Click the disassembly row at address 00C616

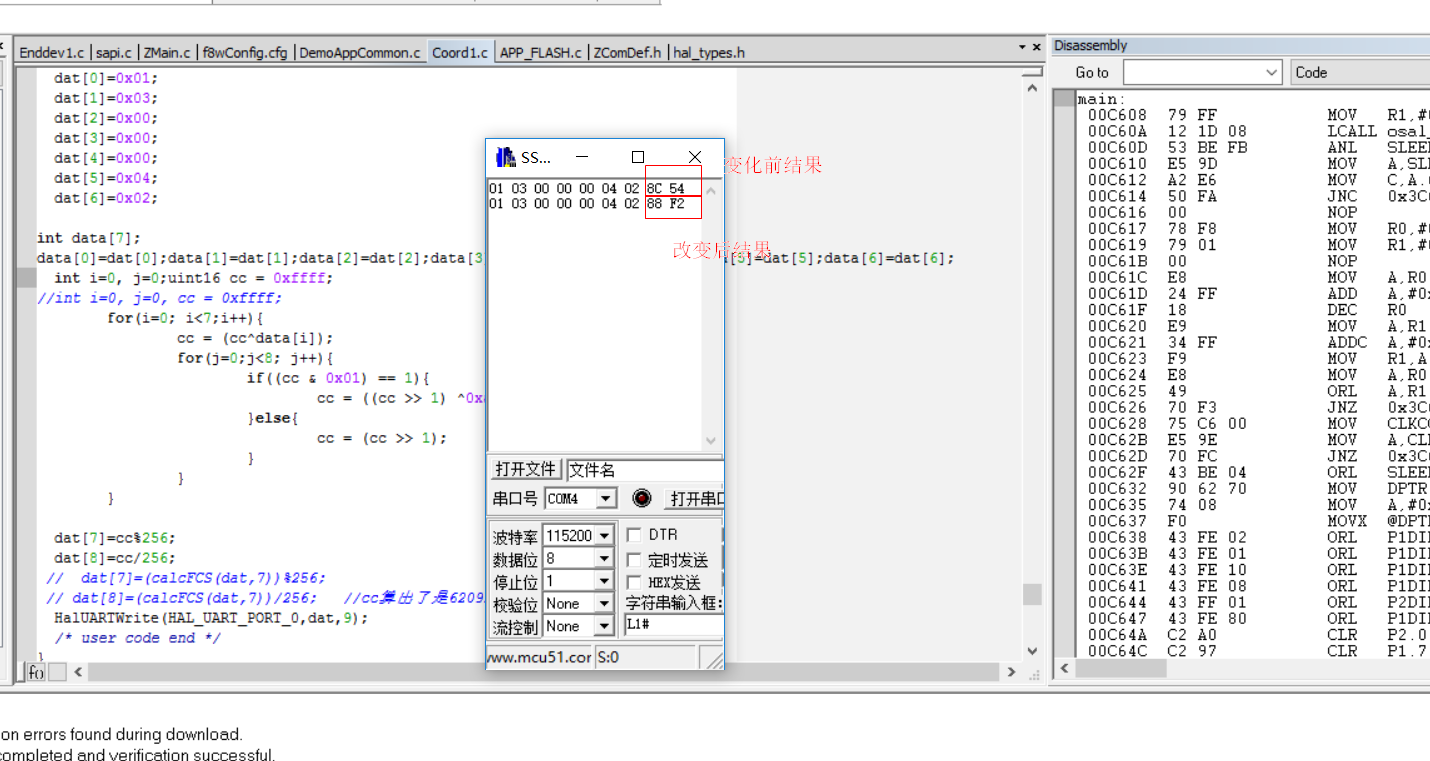point(1254,212)
